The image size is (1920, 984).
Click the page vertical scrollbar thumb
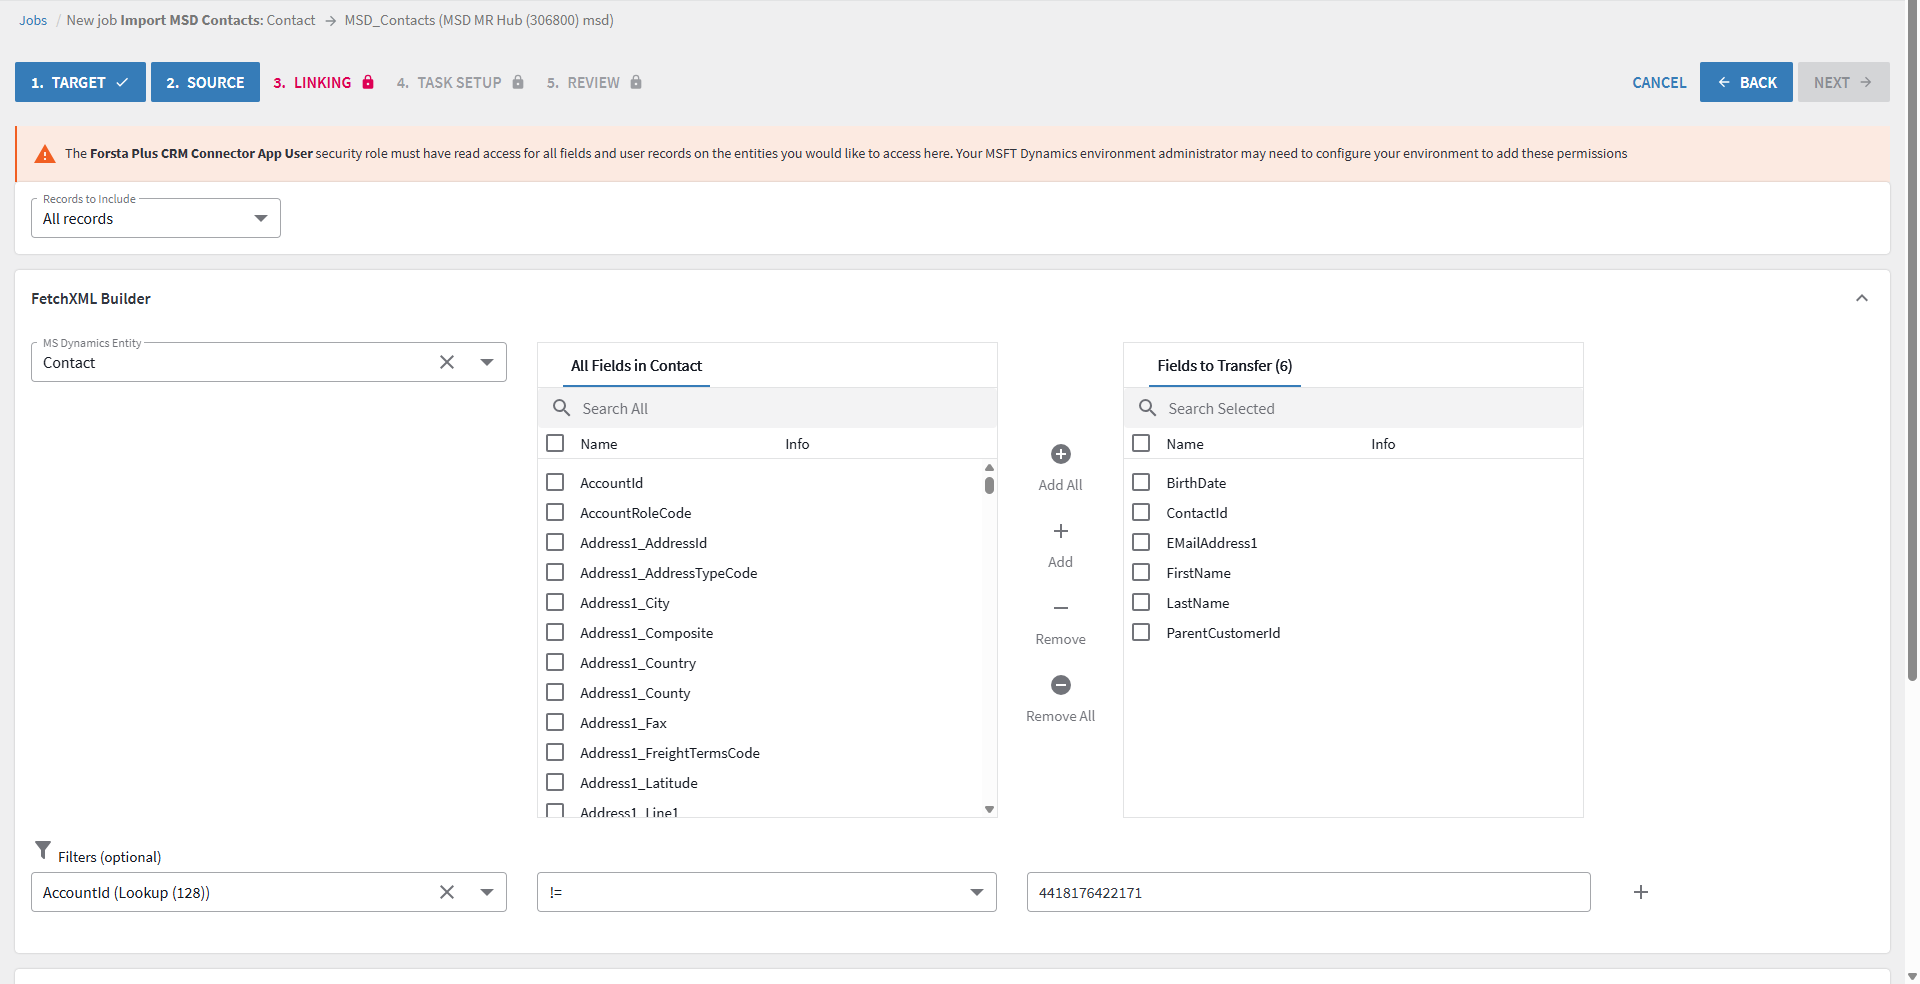point(1912,340)
